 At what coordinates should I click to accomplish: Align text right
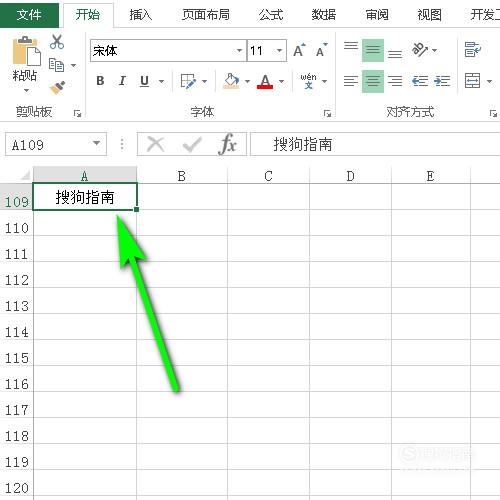pos(395,81)
